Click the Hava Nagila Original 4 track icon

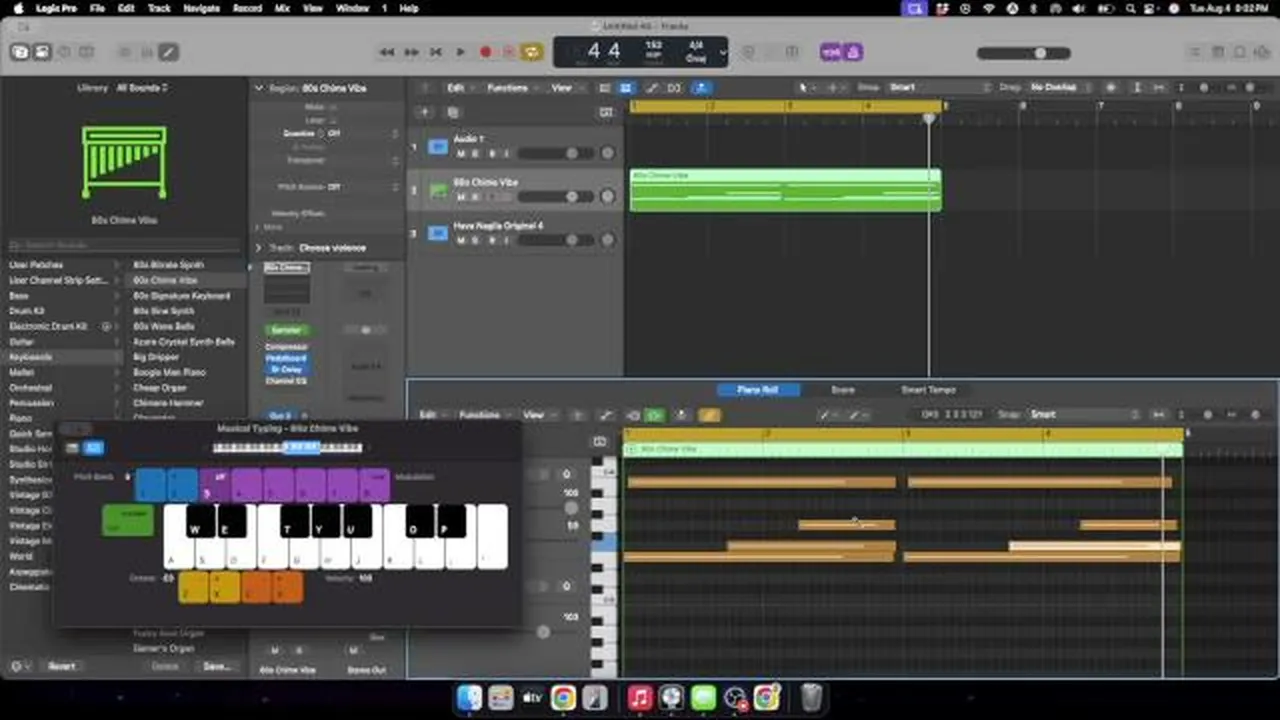437,233
